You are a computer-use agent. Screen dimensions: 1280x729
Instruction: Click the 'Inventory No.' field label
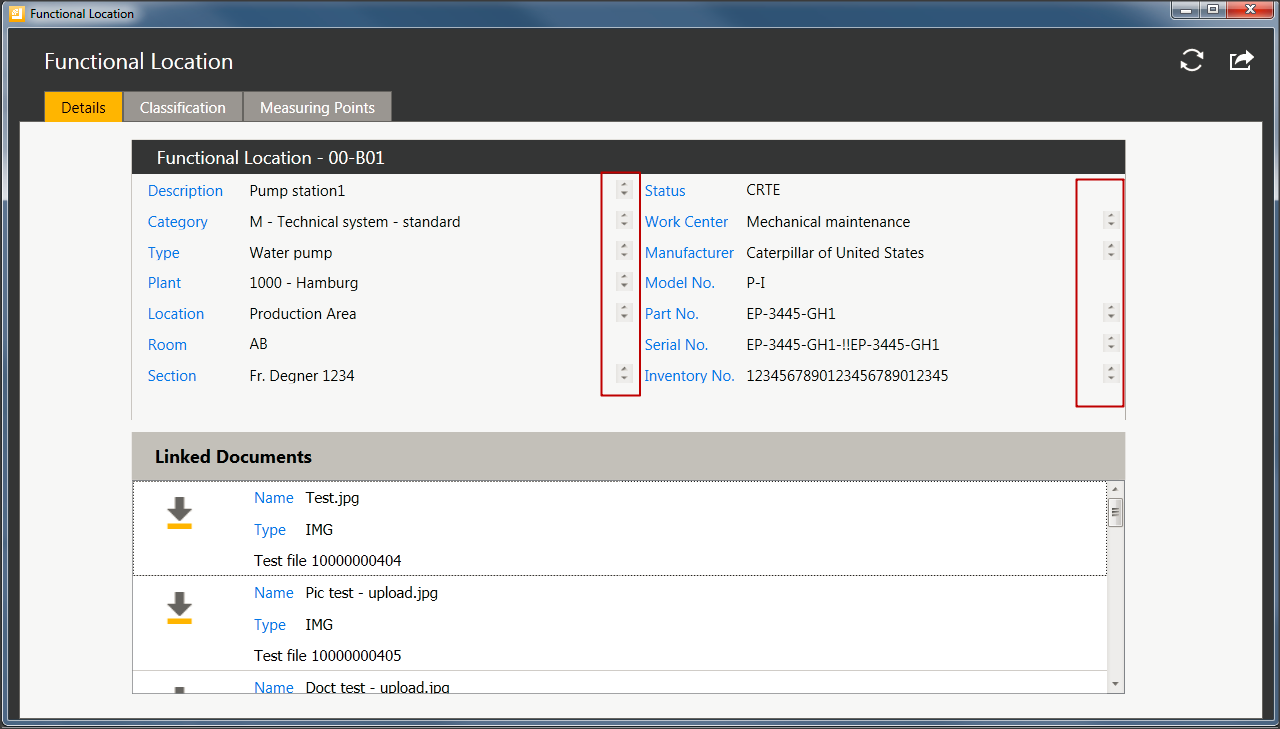(x=689, y=376)
